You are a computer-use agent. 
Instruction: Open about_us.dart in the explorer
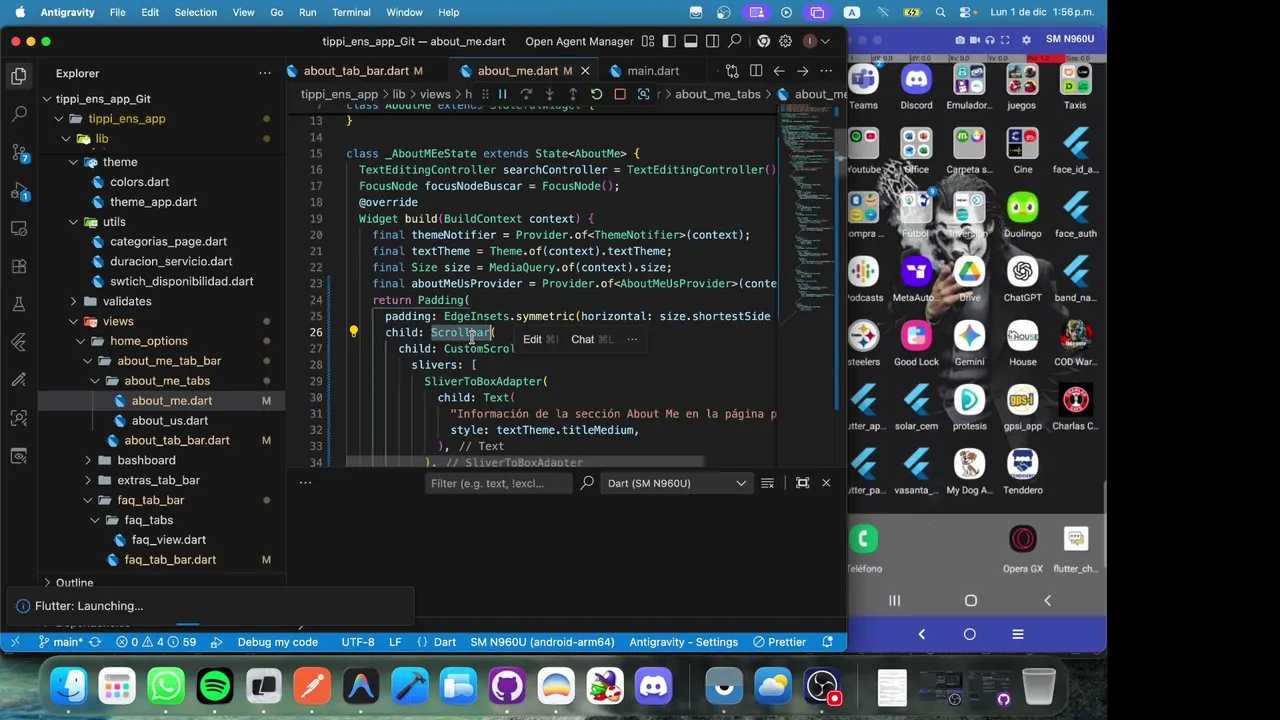point(169,420)
